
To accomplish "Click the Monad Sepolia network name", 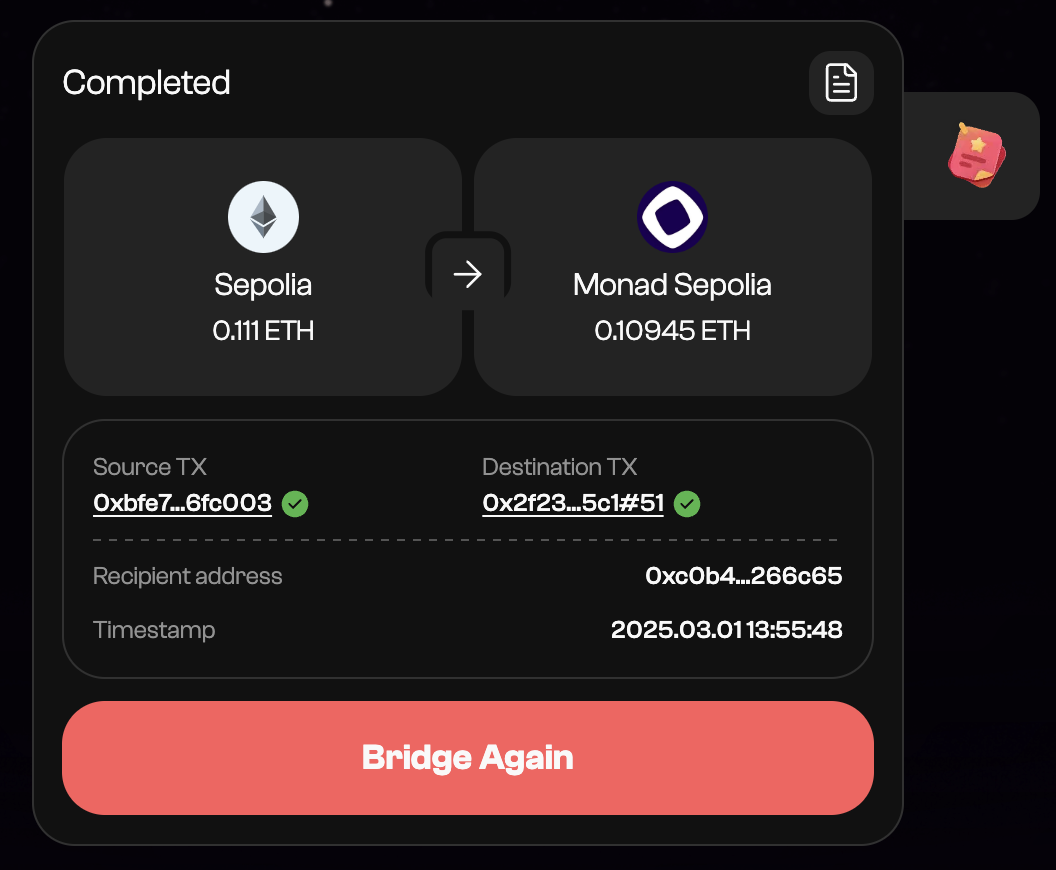I will [x=672, y=285].
